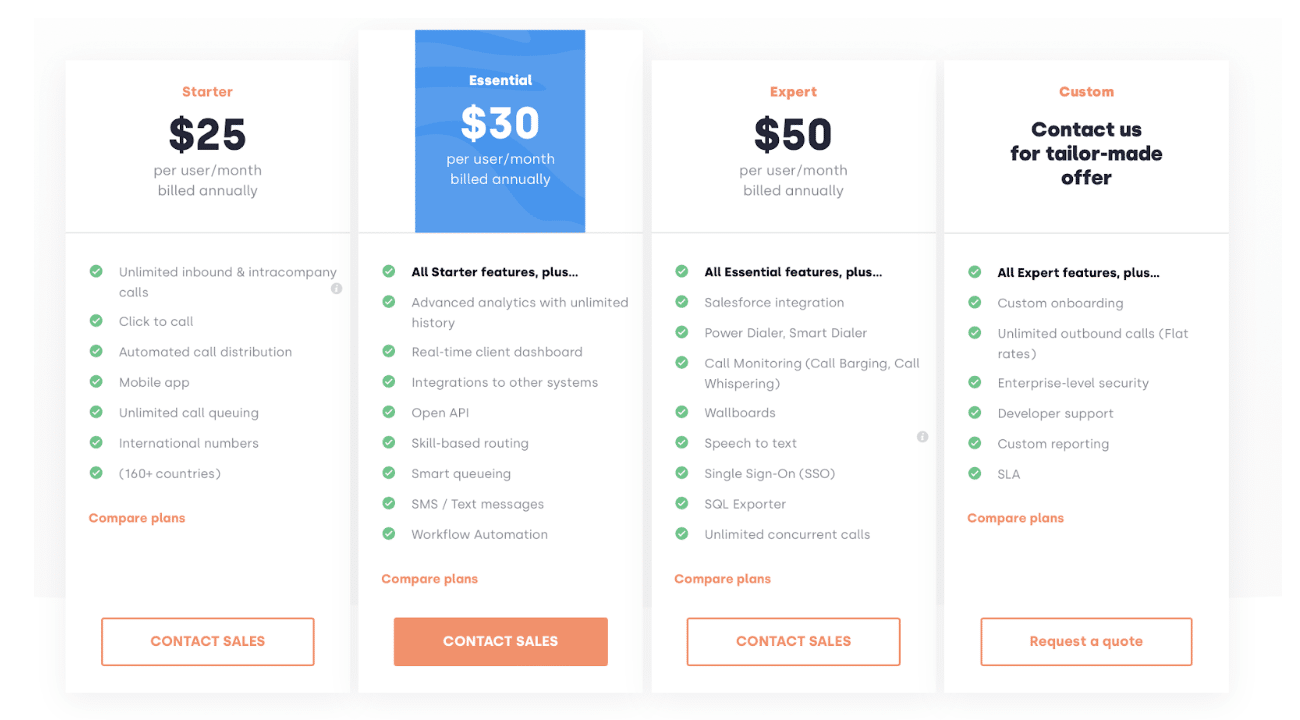This screenshot has width=1300, height=720.
Task: Click info icon beside Unlimited inbound calls
Action: pos(336,288)
